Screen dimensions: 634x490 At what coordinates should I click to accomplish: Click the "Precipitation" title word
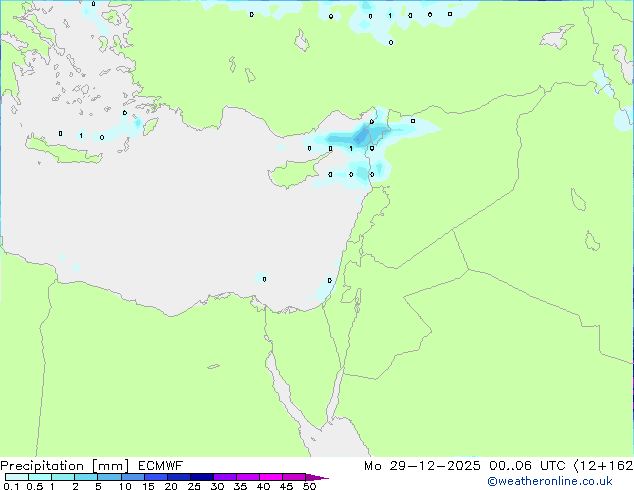pyautogui.click(x=42, y=466)
